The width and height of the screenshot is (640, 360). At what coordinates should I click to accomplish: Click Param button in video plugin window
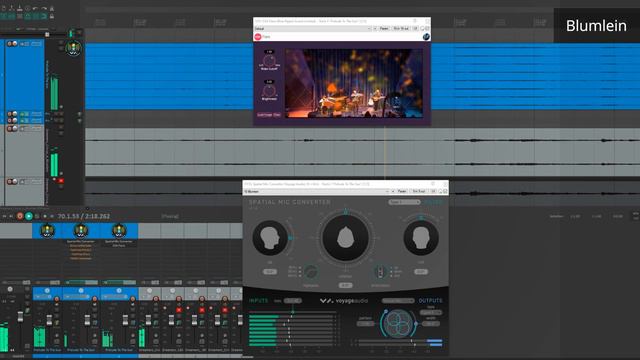pyautogui.click(x=384, y=29)
